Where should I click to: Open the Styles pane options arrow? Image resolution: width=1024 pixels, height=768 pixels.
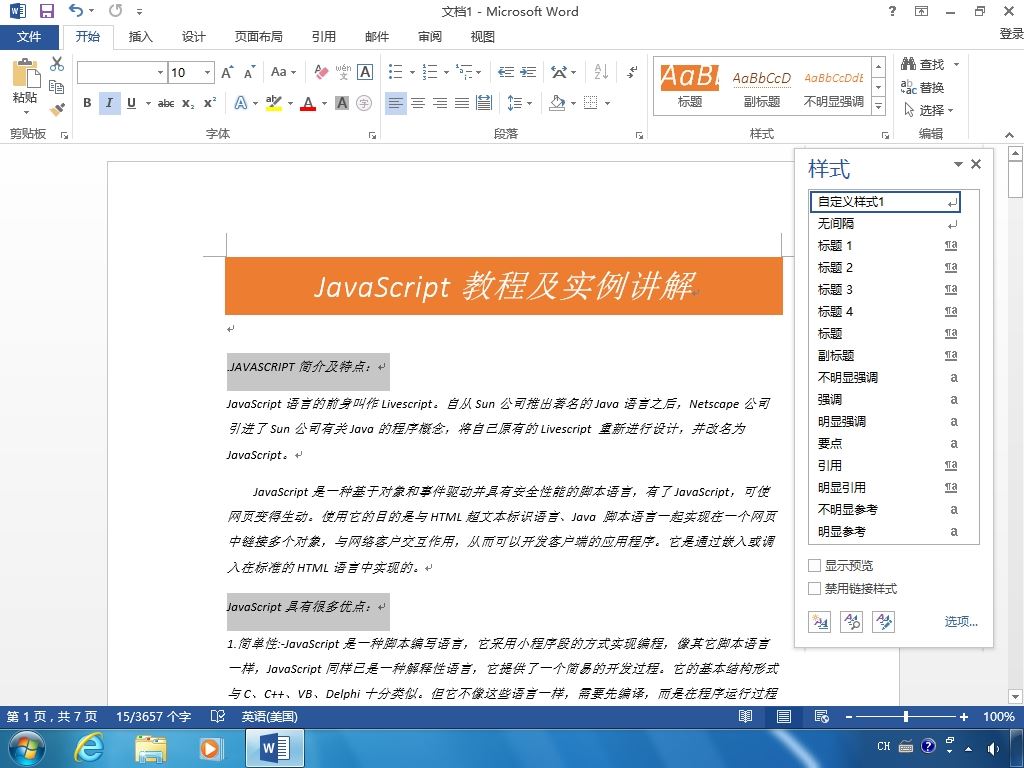coord(958,164)
